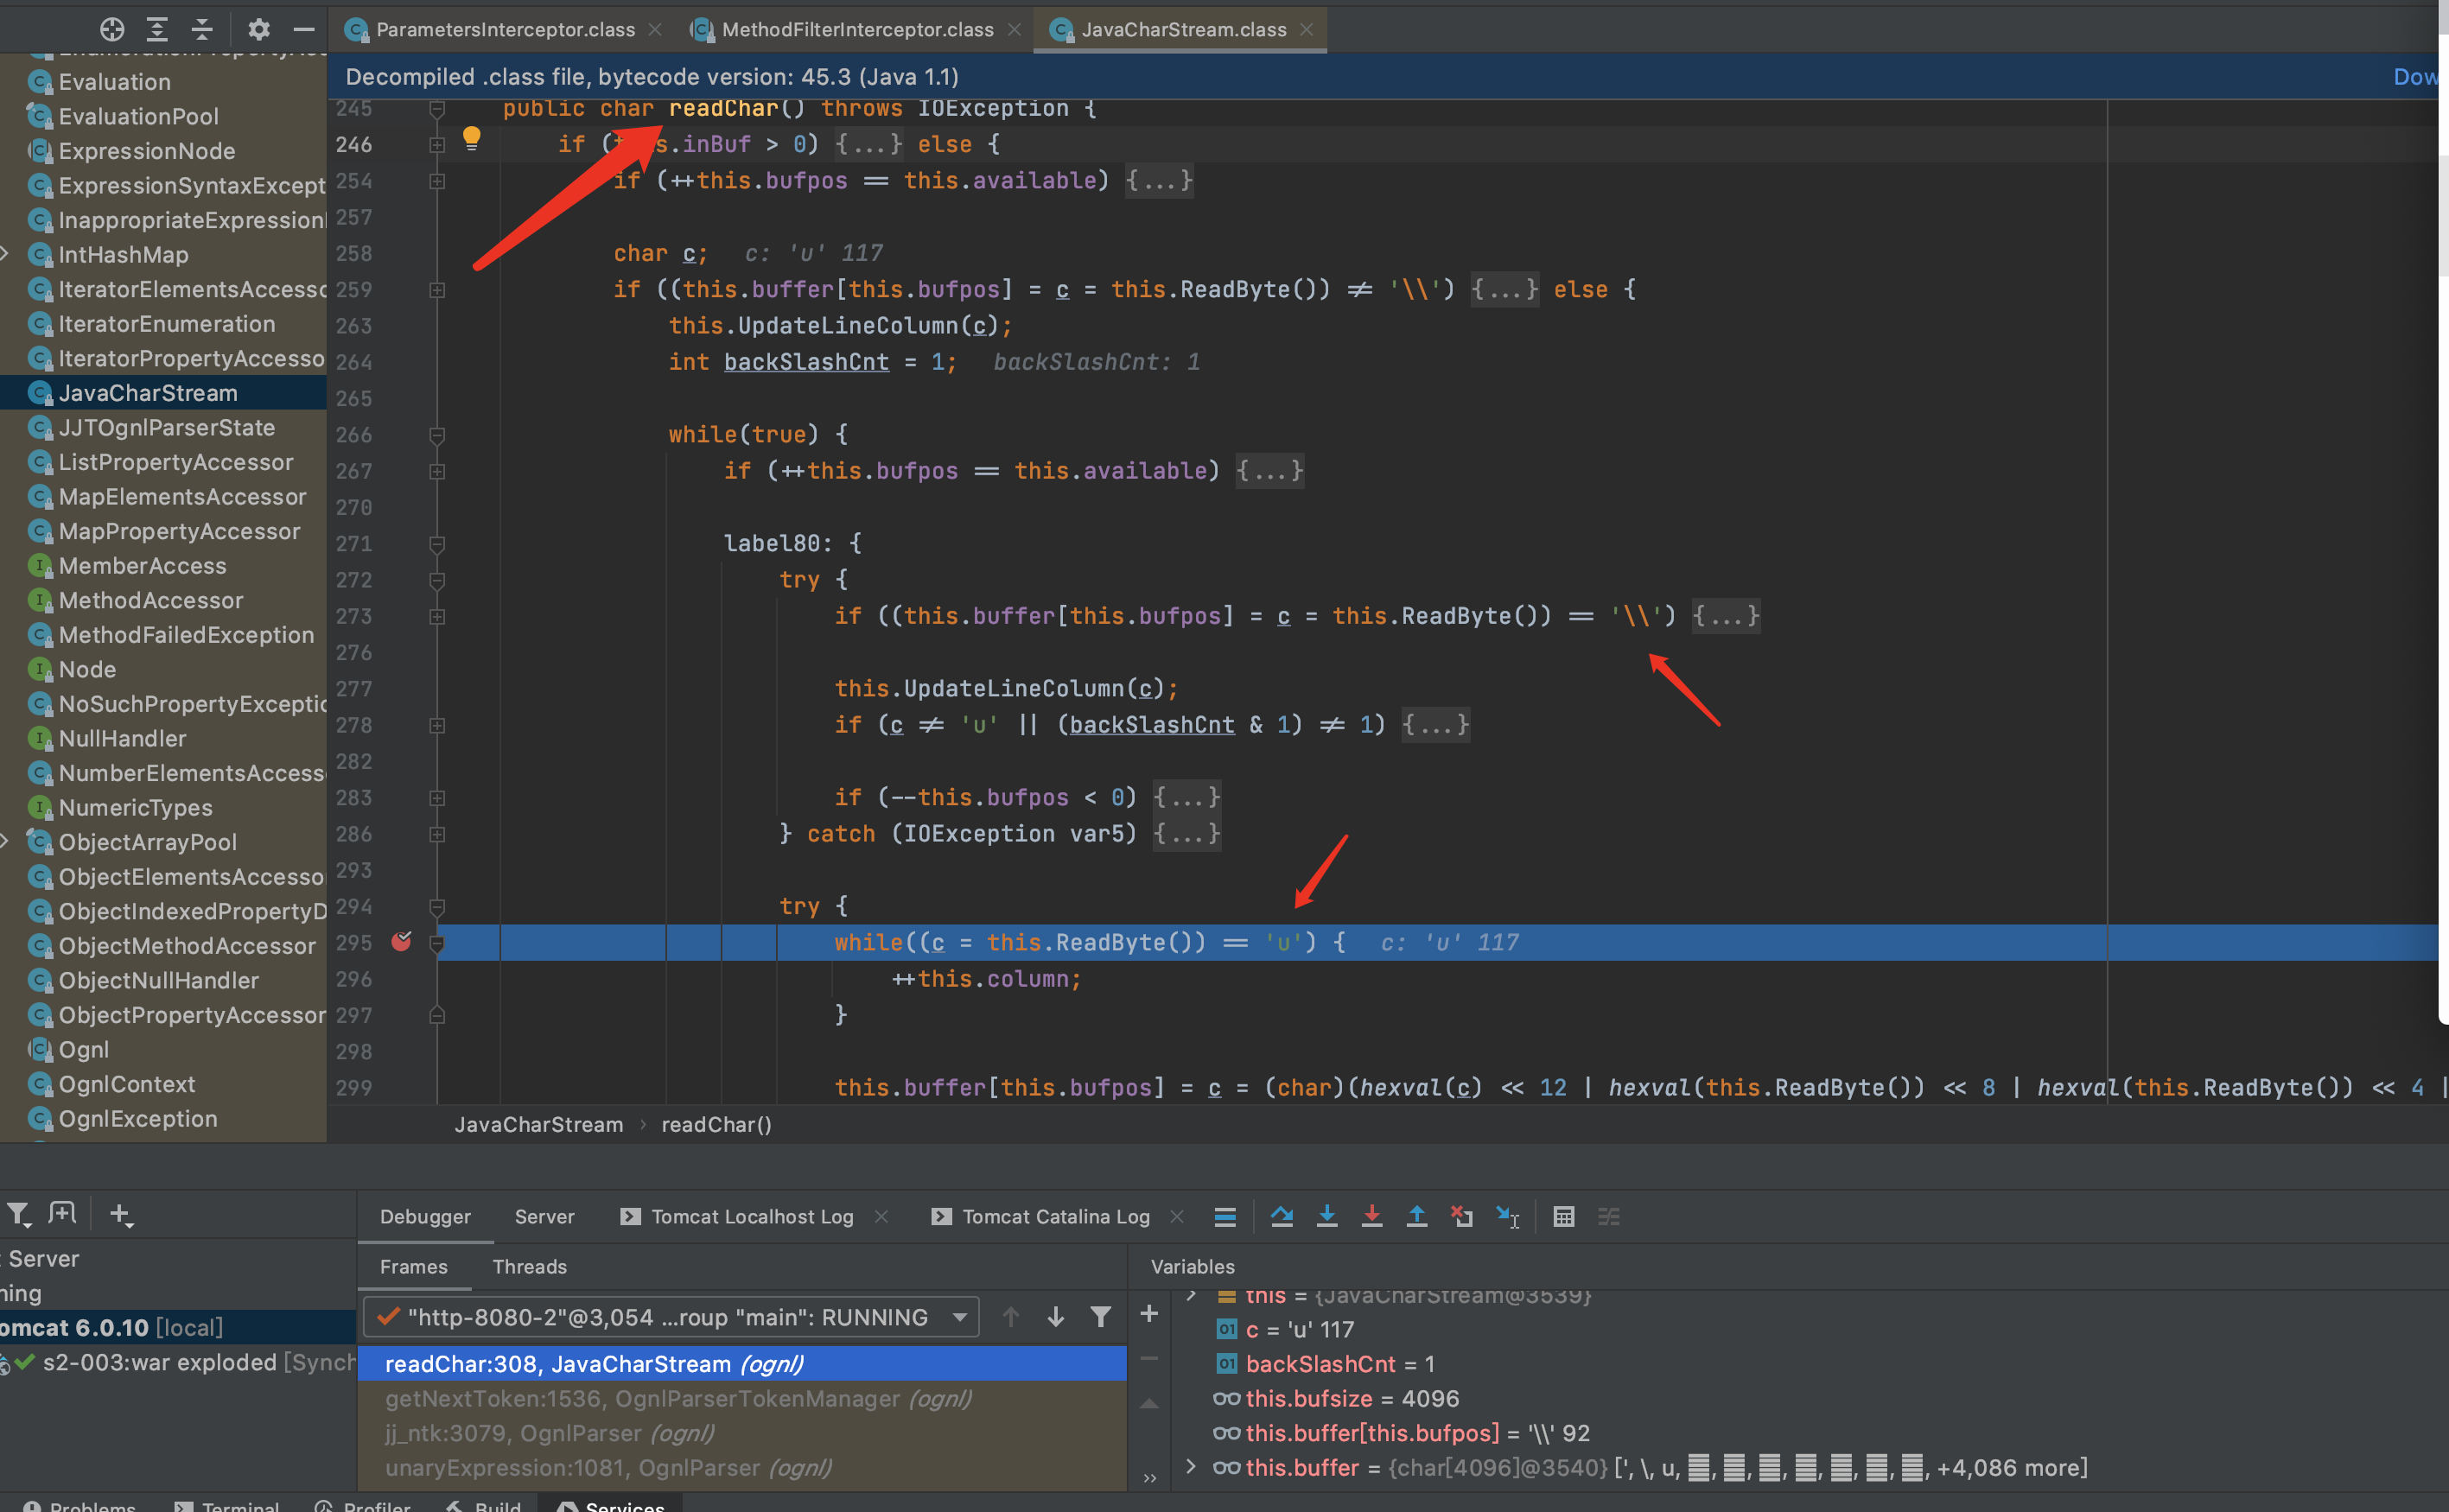
Task: Click next frame down arrow
Action: [1056, 1316]
